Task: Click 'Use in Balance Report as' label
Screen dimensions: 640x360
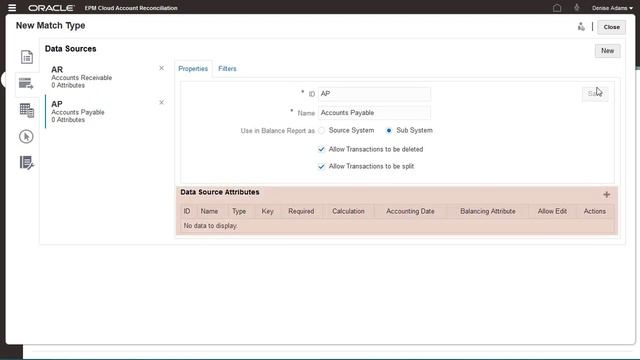Action: click(278, 131)
